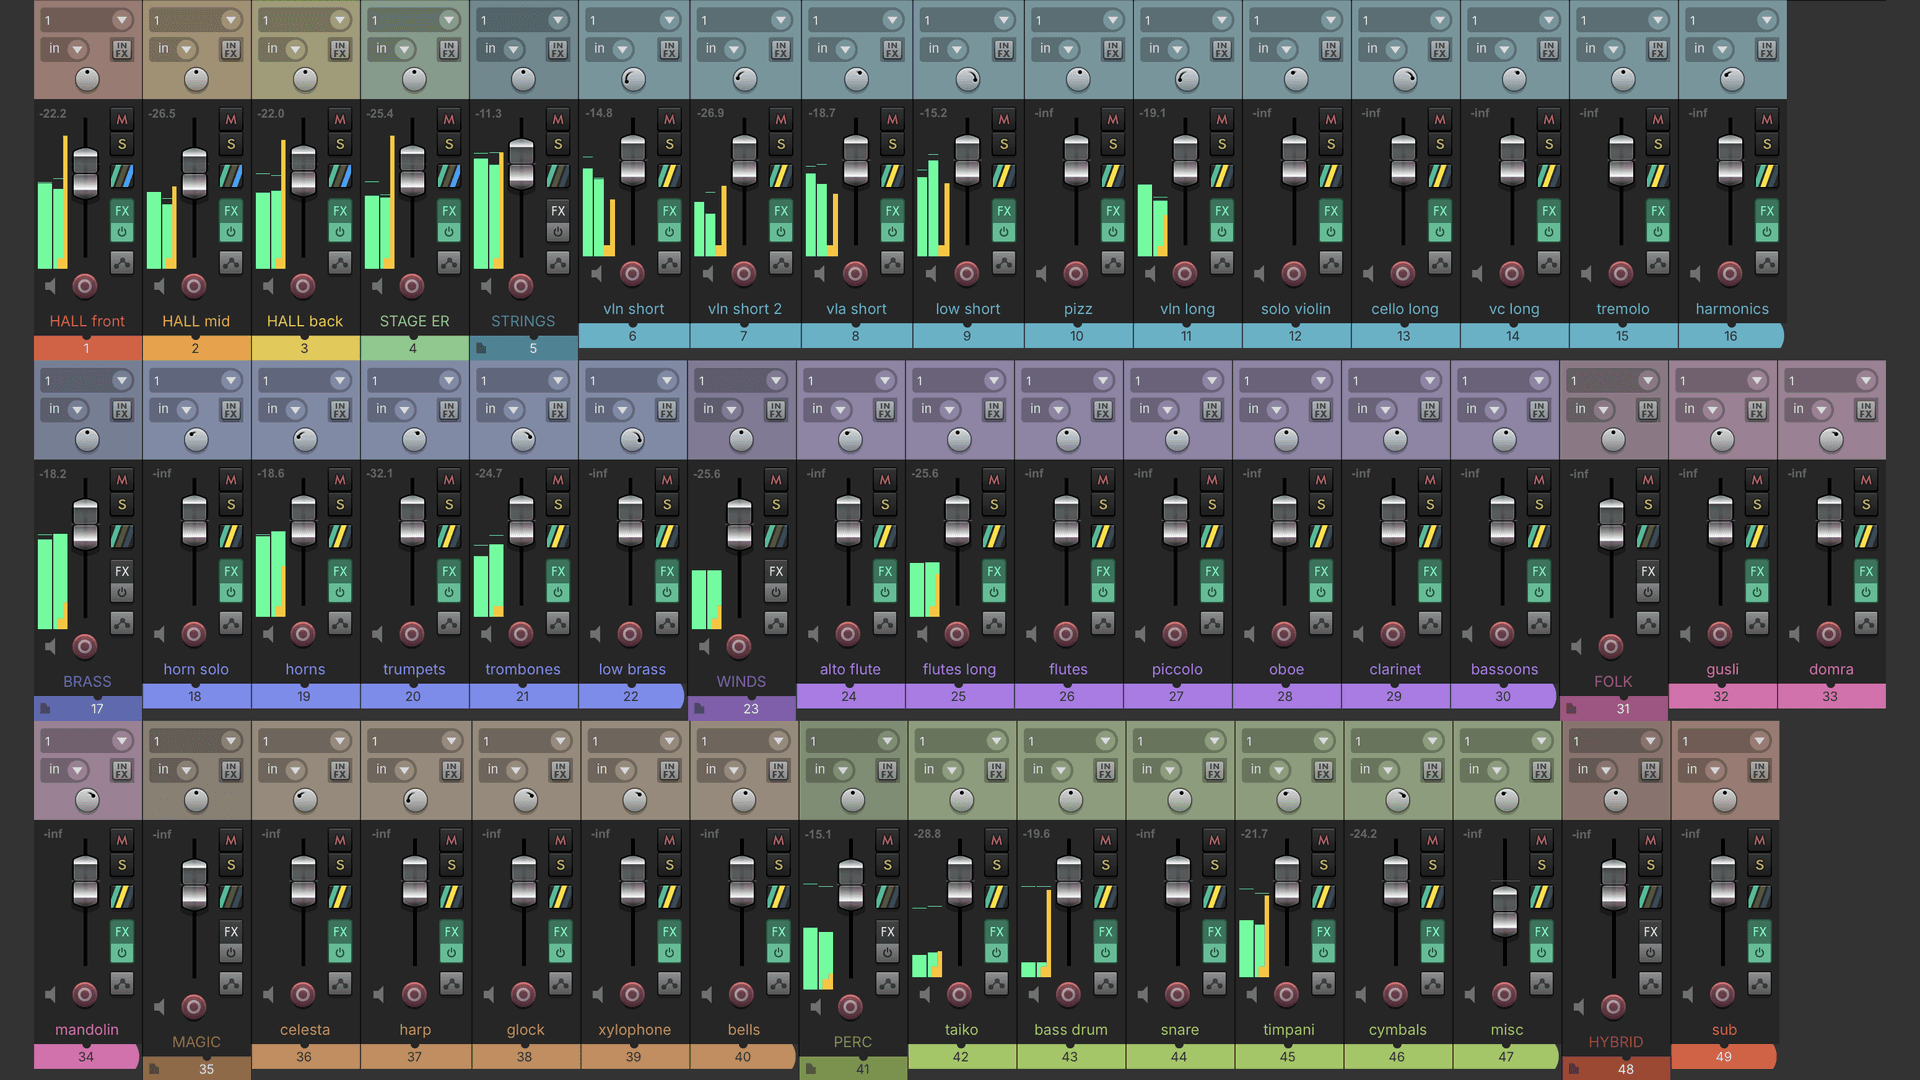This screenshot has height=1080, width=1920.
Task: Open routing icon on vln short track
Action: point(669,176)
